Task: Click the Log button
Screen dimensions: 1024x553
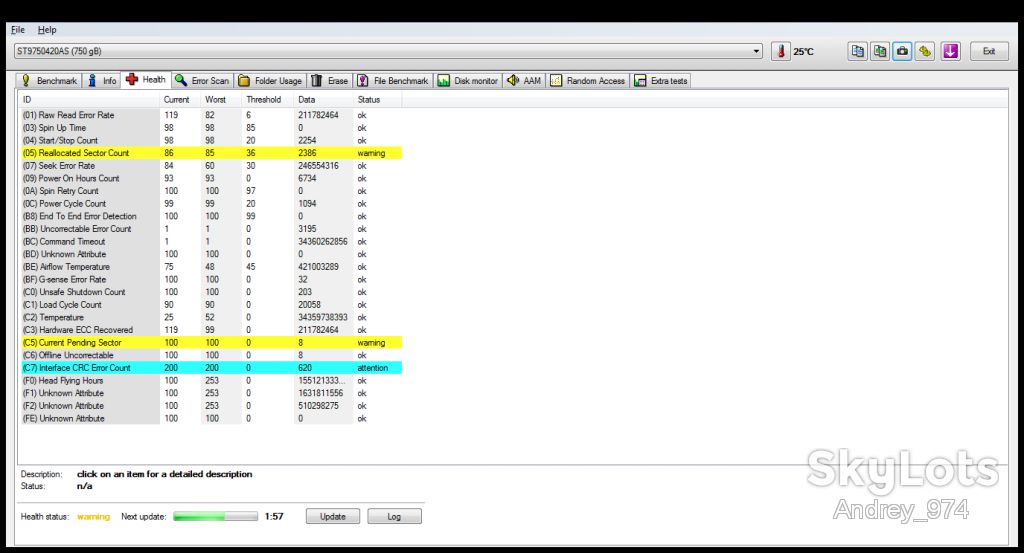Action: pyautogui.click(x=394, y=516)
